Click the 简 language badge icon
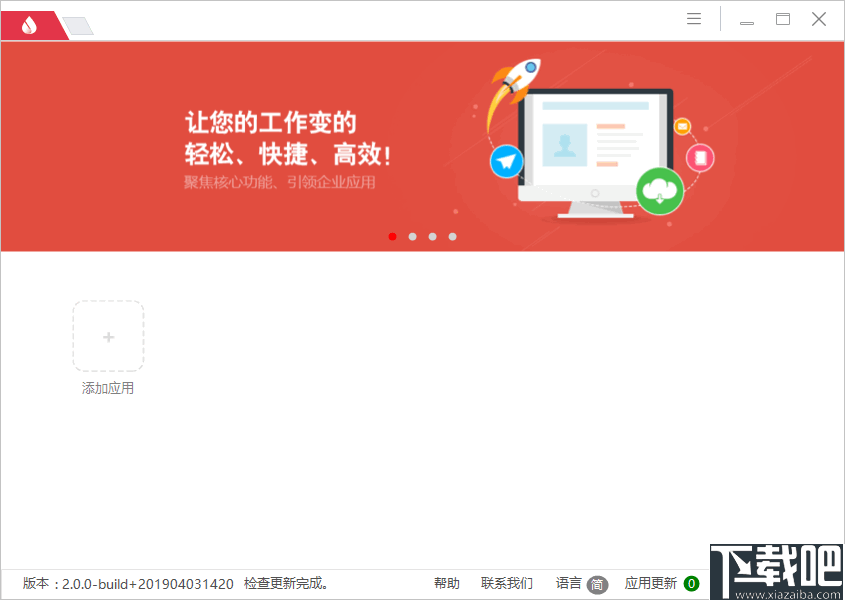 point(597,584)
